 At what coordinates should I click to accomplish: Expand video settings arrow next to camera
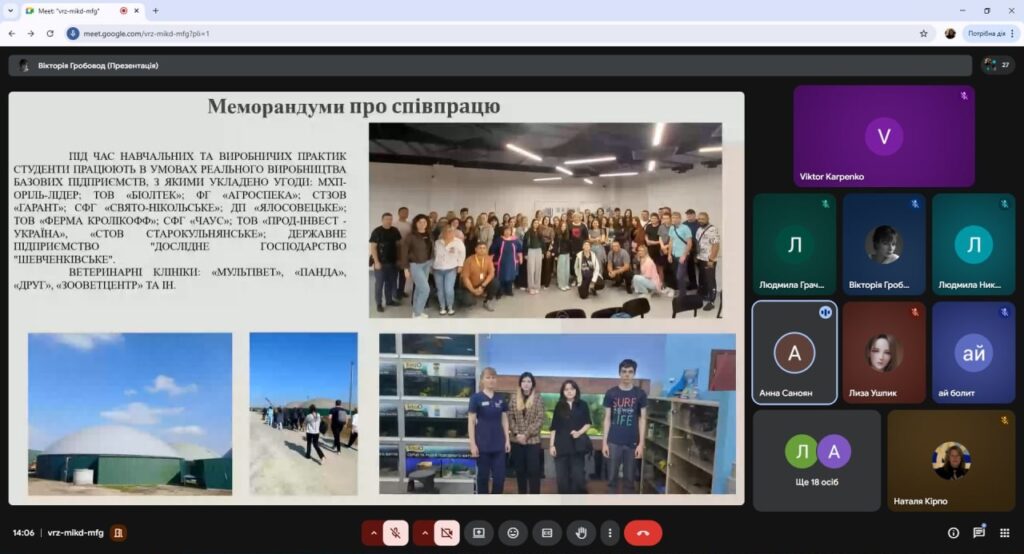click(424, 533)
